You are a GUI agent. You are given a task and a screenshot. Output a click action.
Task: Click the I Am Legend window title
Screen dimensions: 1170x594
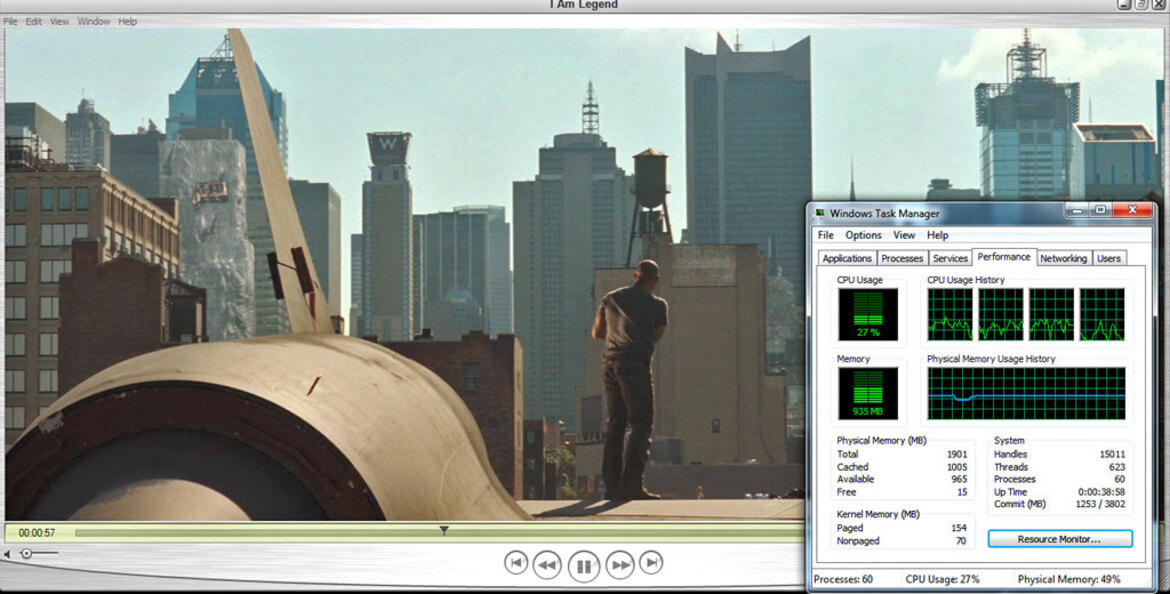584,5
